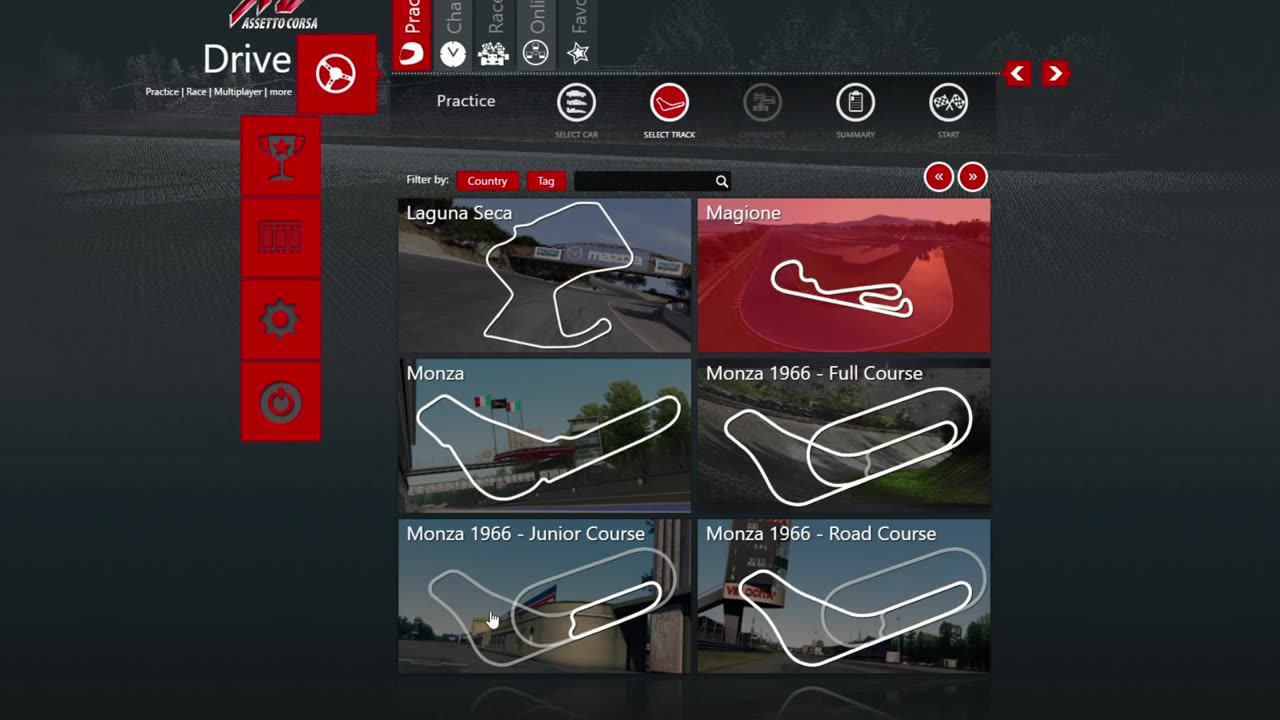
Task: Select the Laguna Seca track
Action: click(x=545, y=275)
